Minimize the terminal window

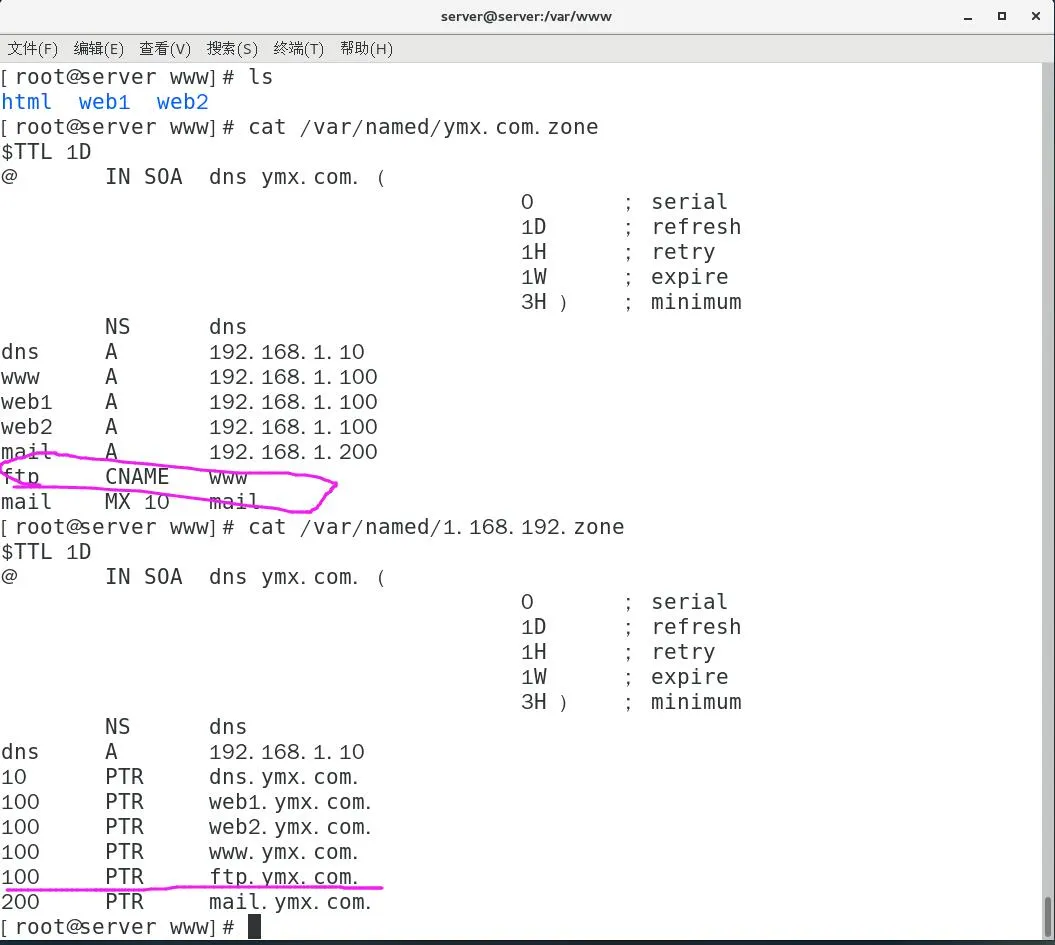(x=968, y=17)
